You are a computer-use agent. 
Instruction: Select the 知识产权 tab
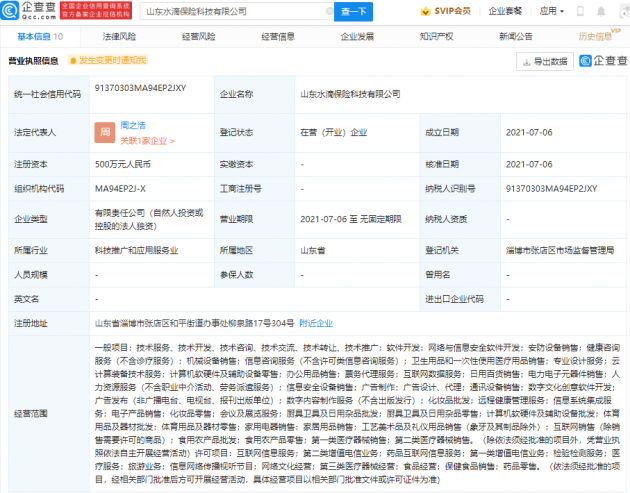437,36
